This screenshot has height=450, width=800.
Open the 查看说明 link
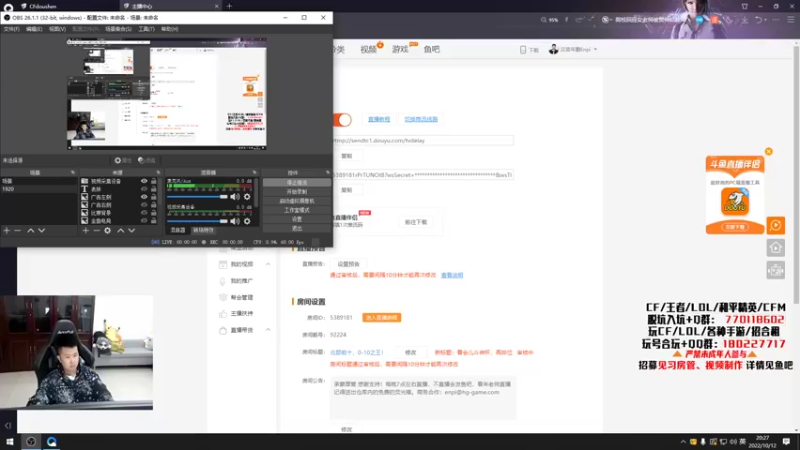pyautogui.click(x=452, y=276)
